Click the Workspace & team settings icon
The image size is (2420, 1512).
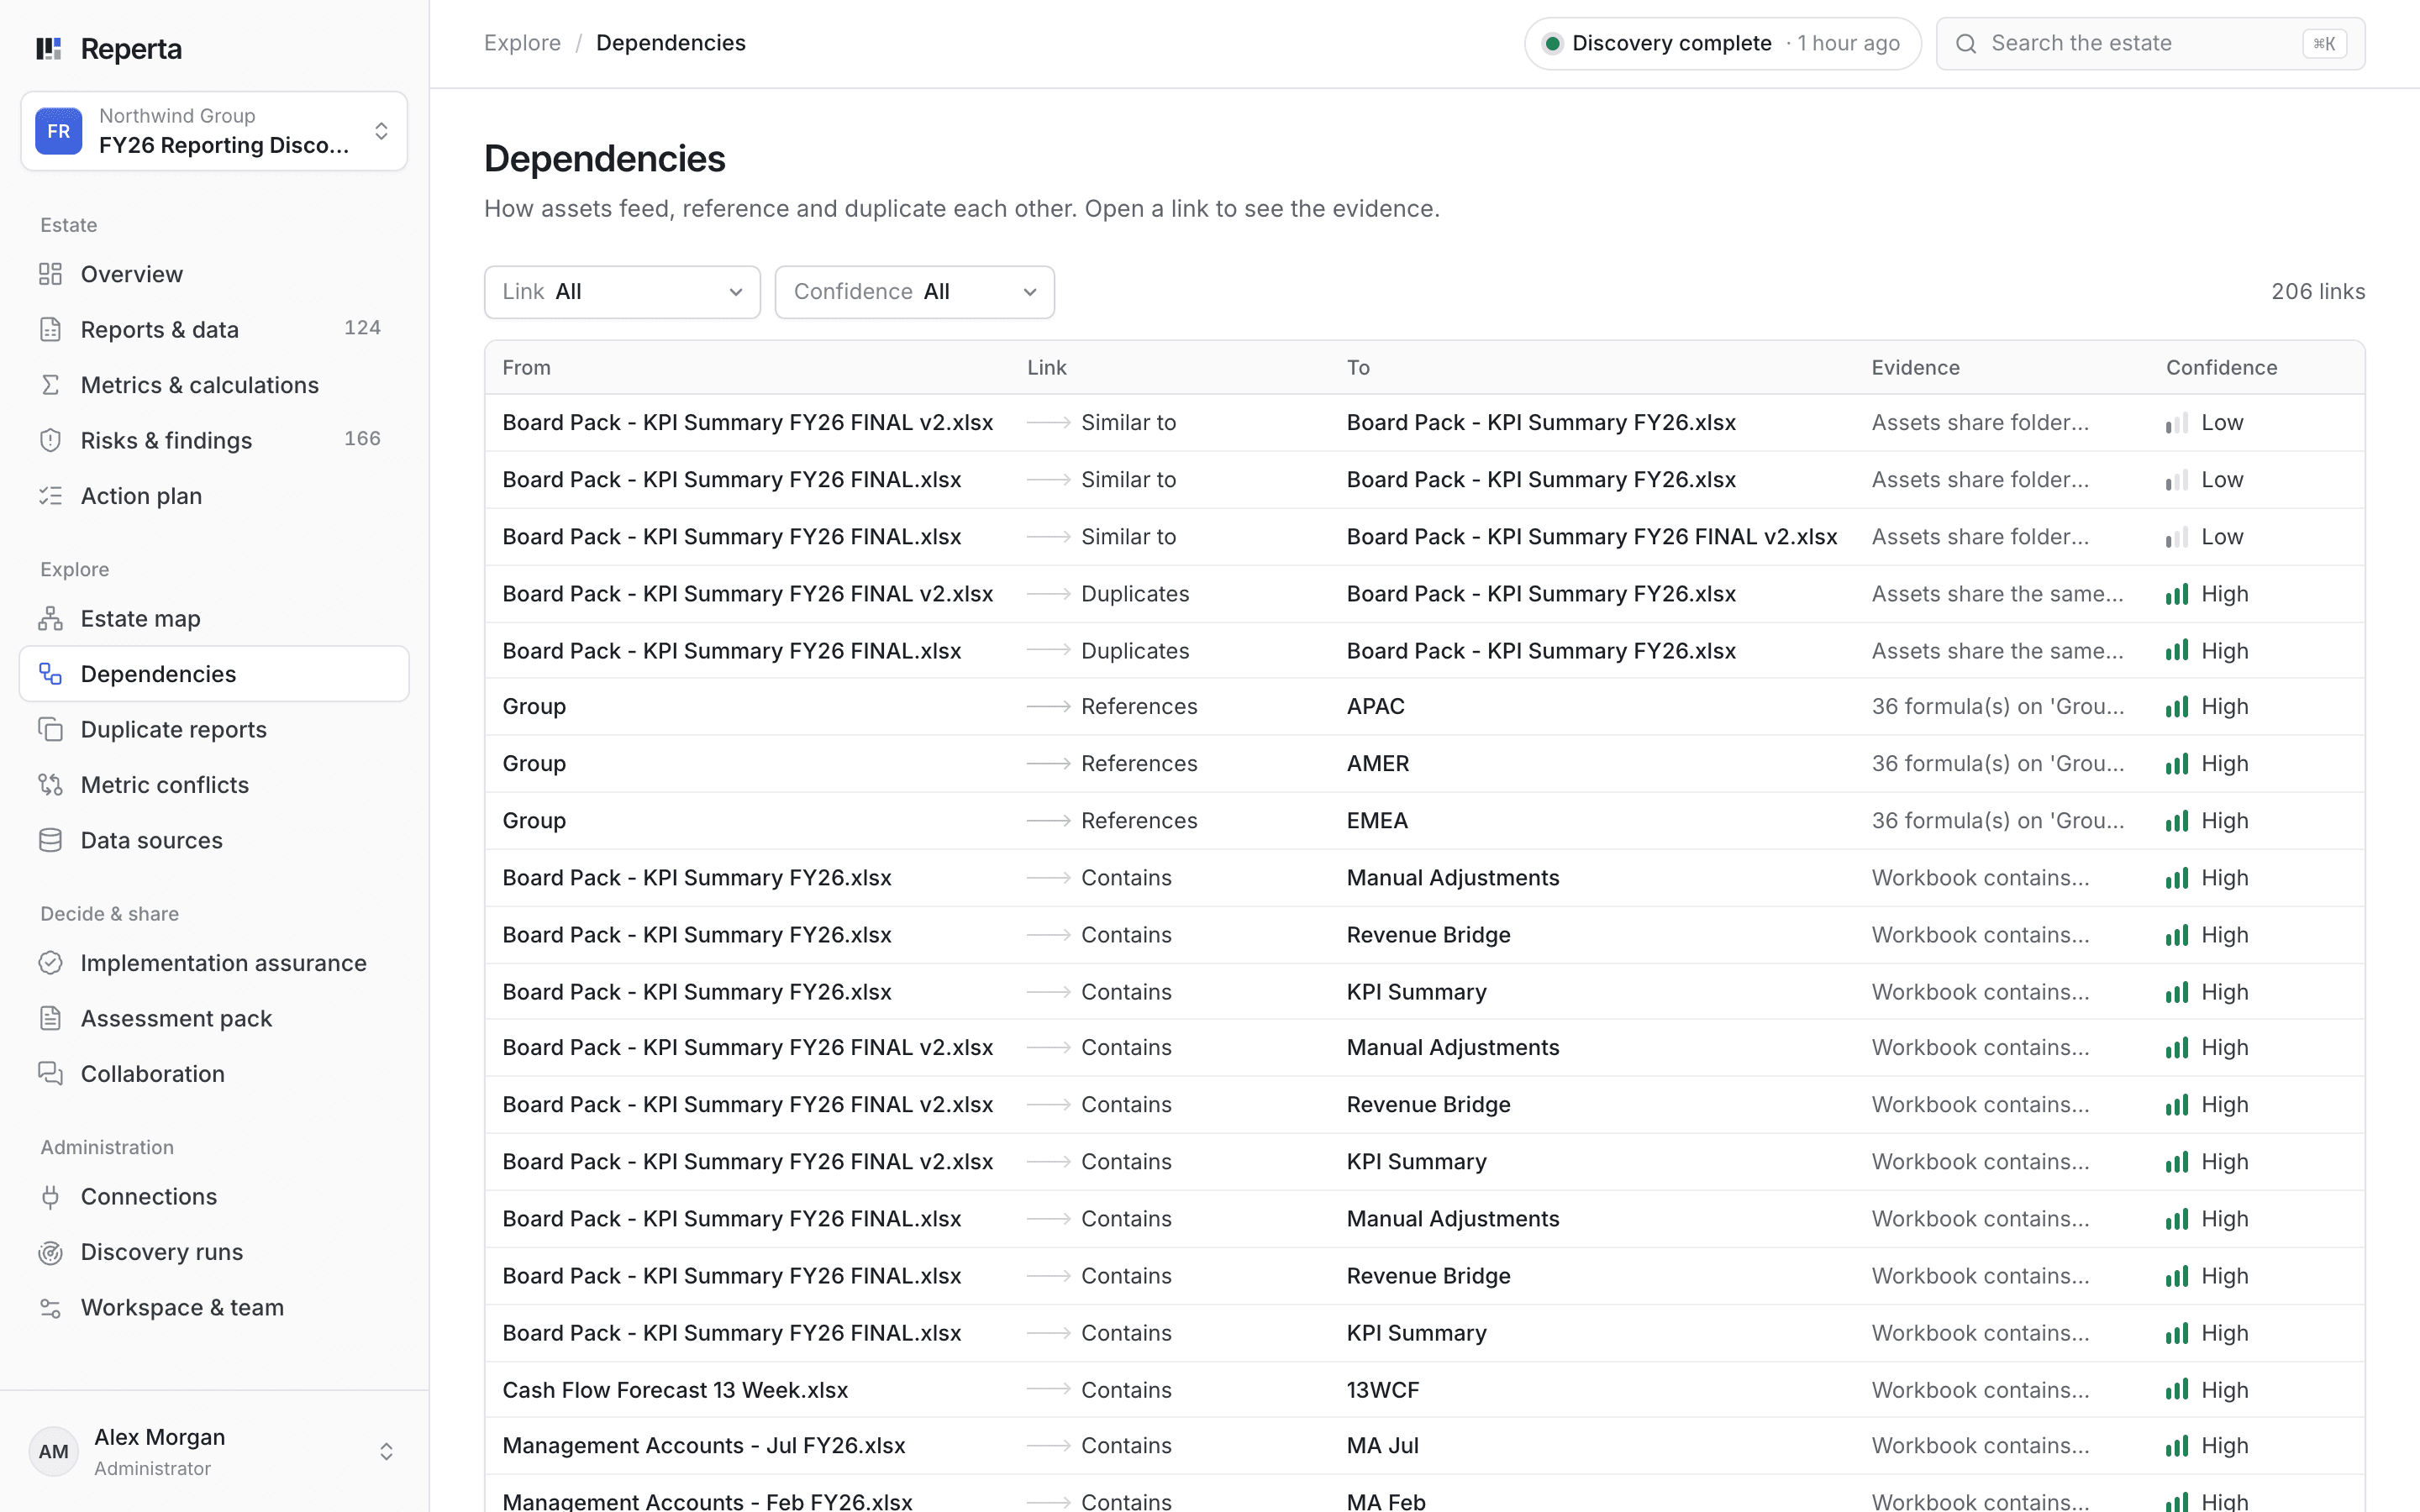pos(50,1307)
